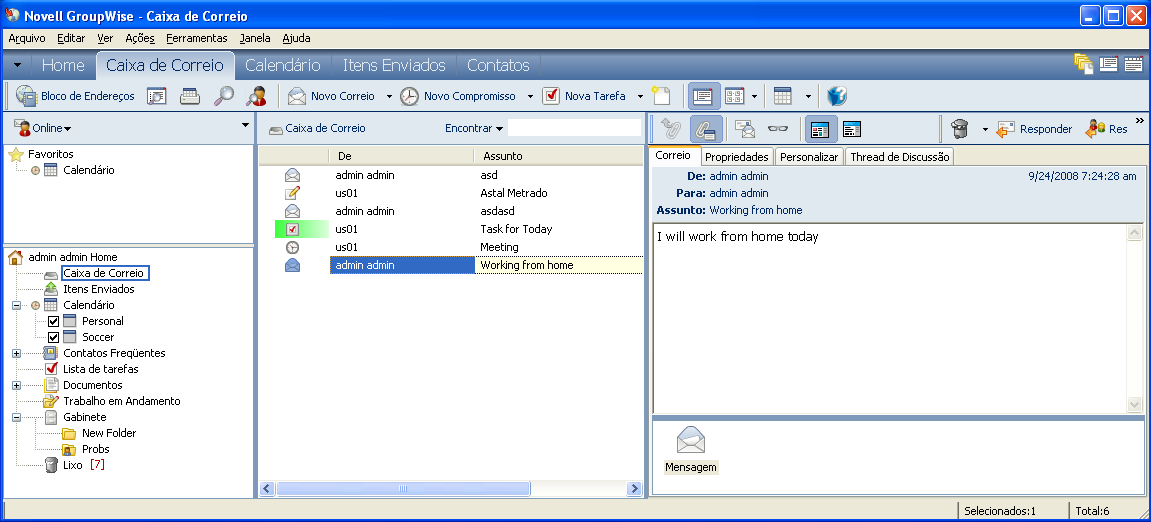Click the draft pencil icon beside Astal Metrado
The width and height of the screenshot is (1151, 522).
pos(292,193)
